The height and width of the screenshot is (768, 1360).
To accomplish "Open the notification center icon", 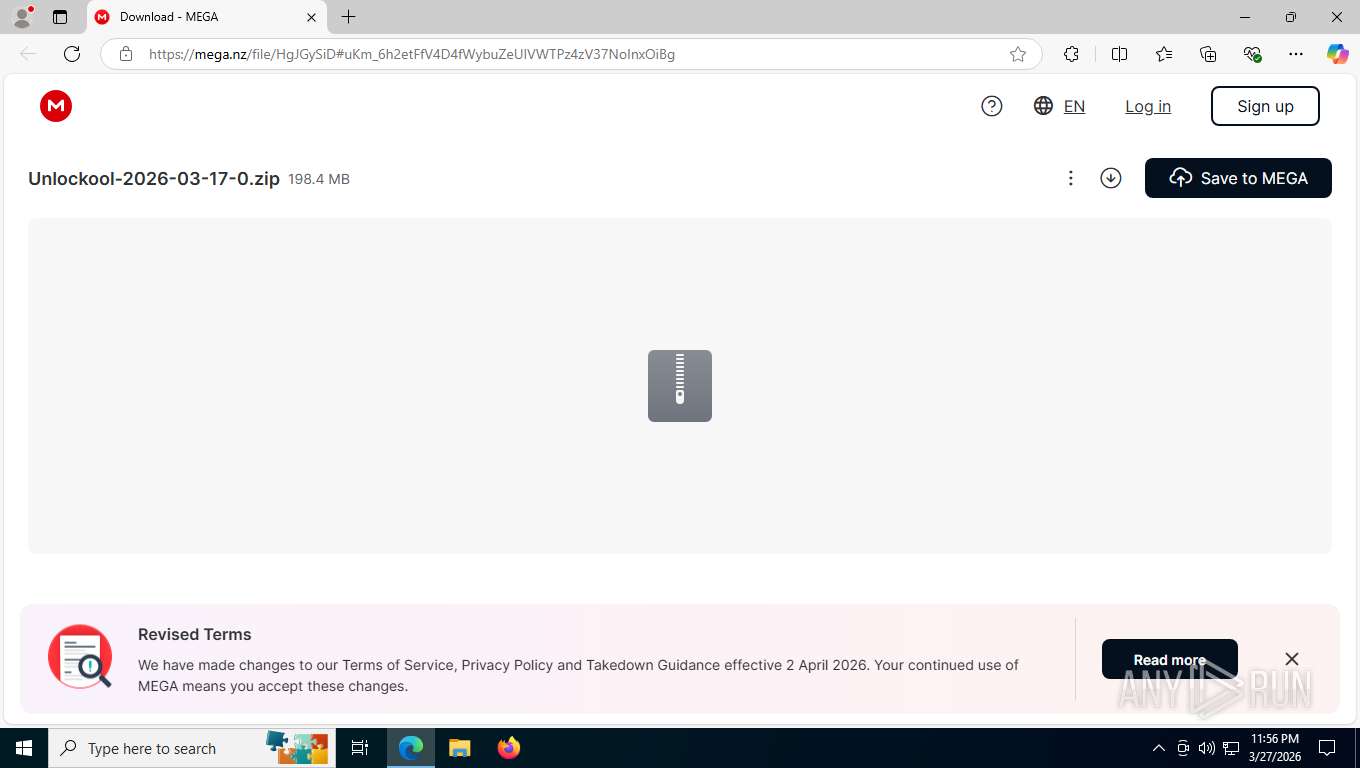I will pos(1327,748).
